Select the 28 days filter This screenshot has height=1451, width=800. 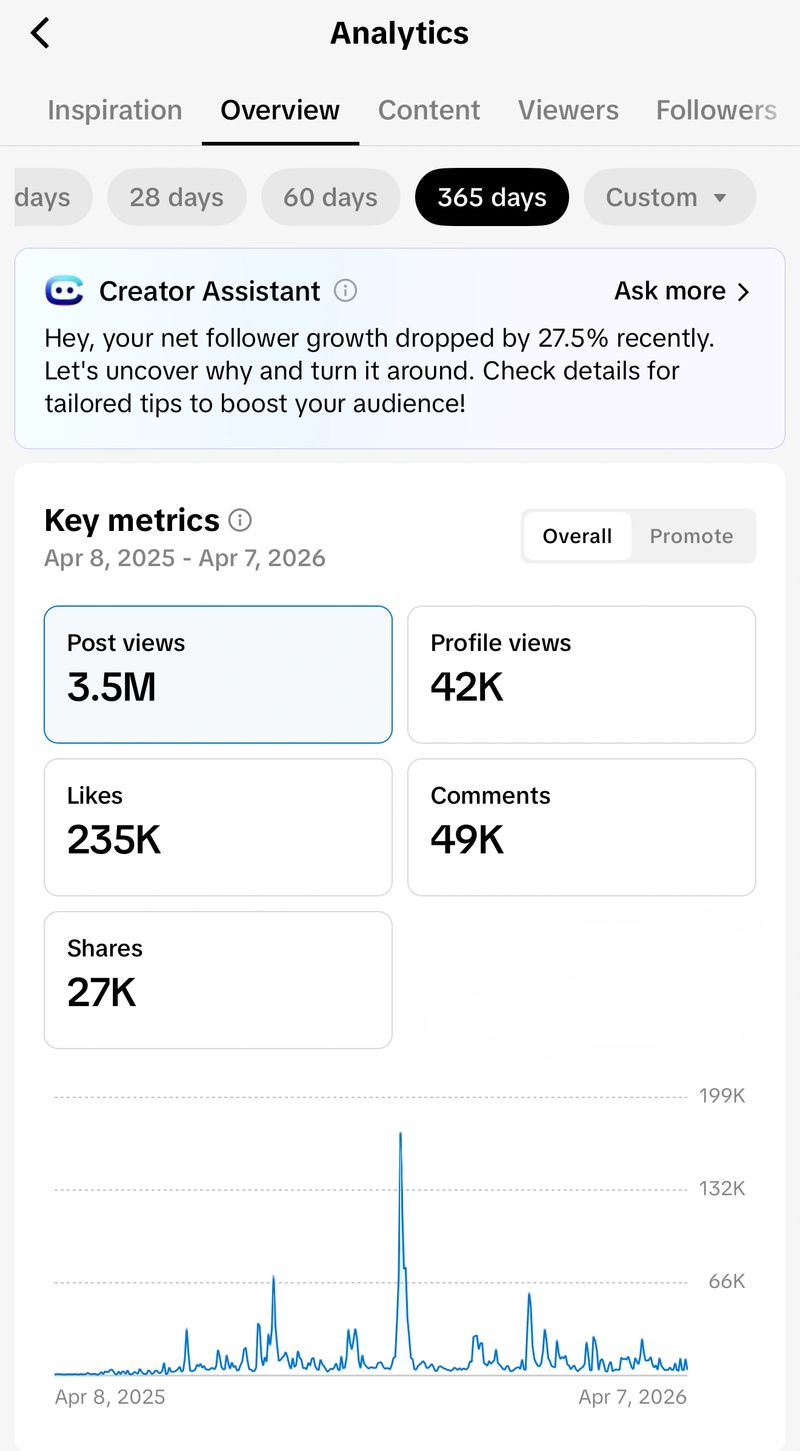click(x=176, y=197)
